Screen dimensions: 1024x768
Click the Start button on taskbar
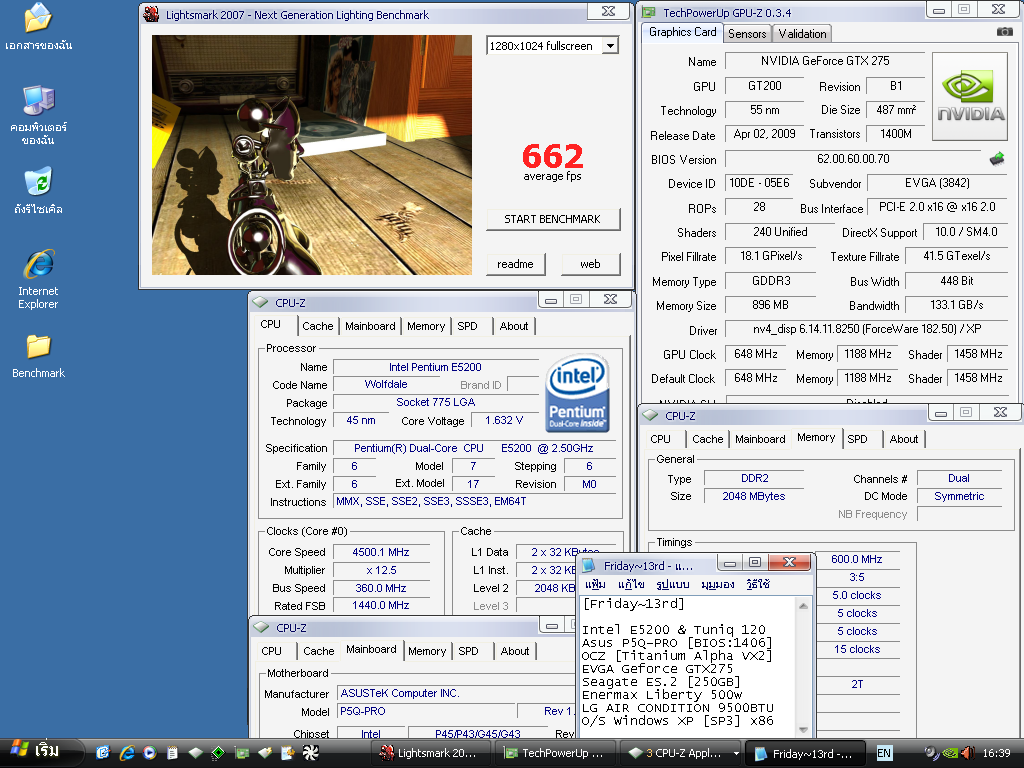(x=39, y=752)
